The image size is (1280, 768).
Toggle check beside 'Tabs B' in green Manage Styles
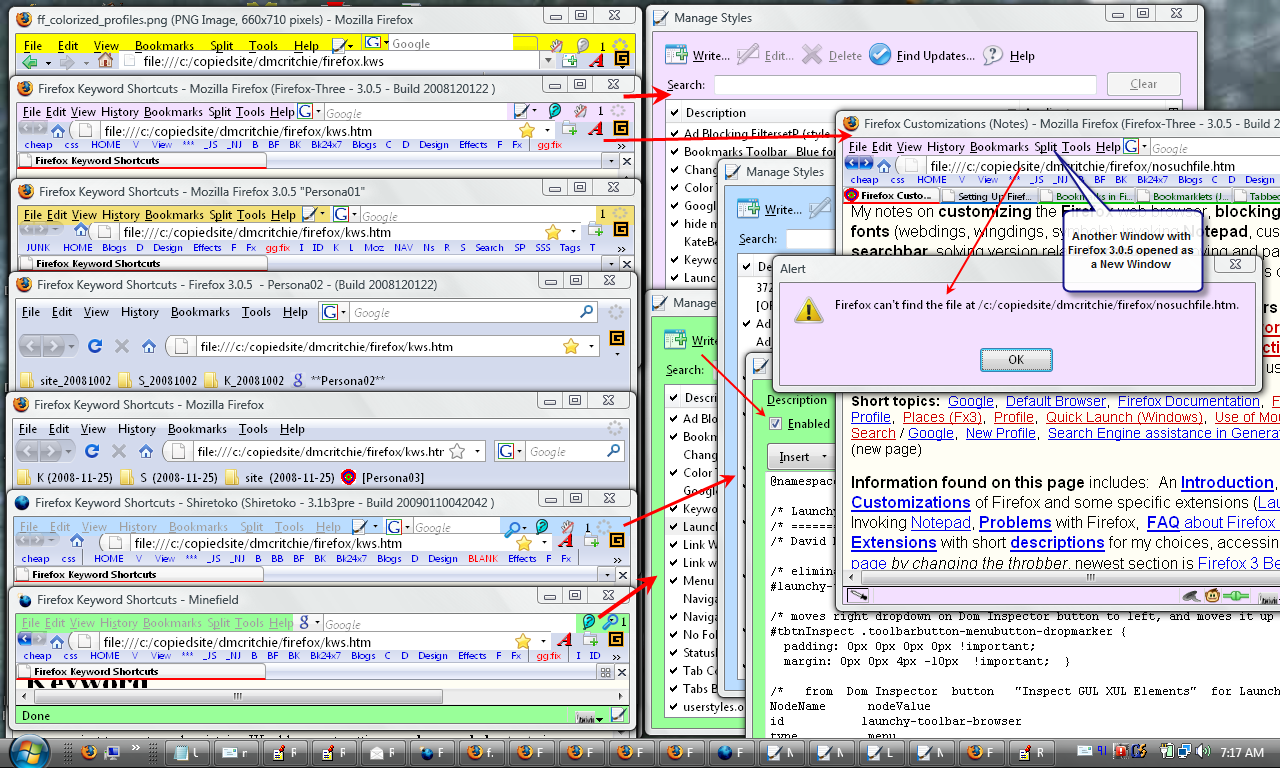click(675, 688)
